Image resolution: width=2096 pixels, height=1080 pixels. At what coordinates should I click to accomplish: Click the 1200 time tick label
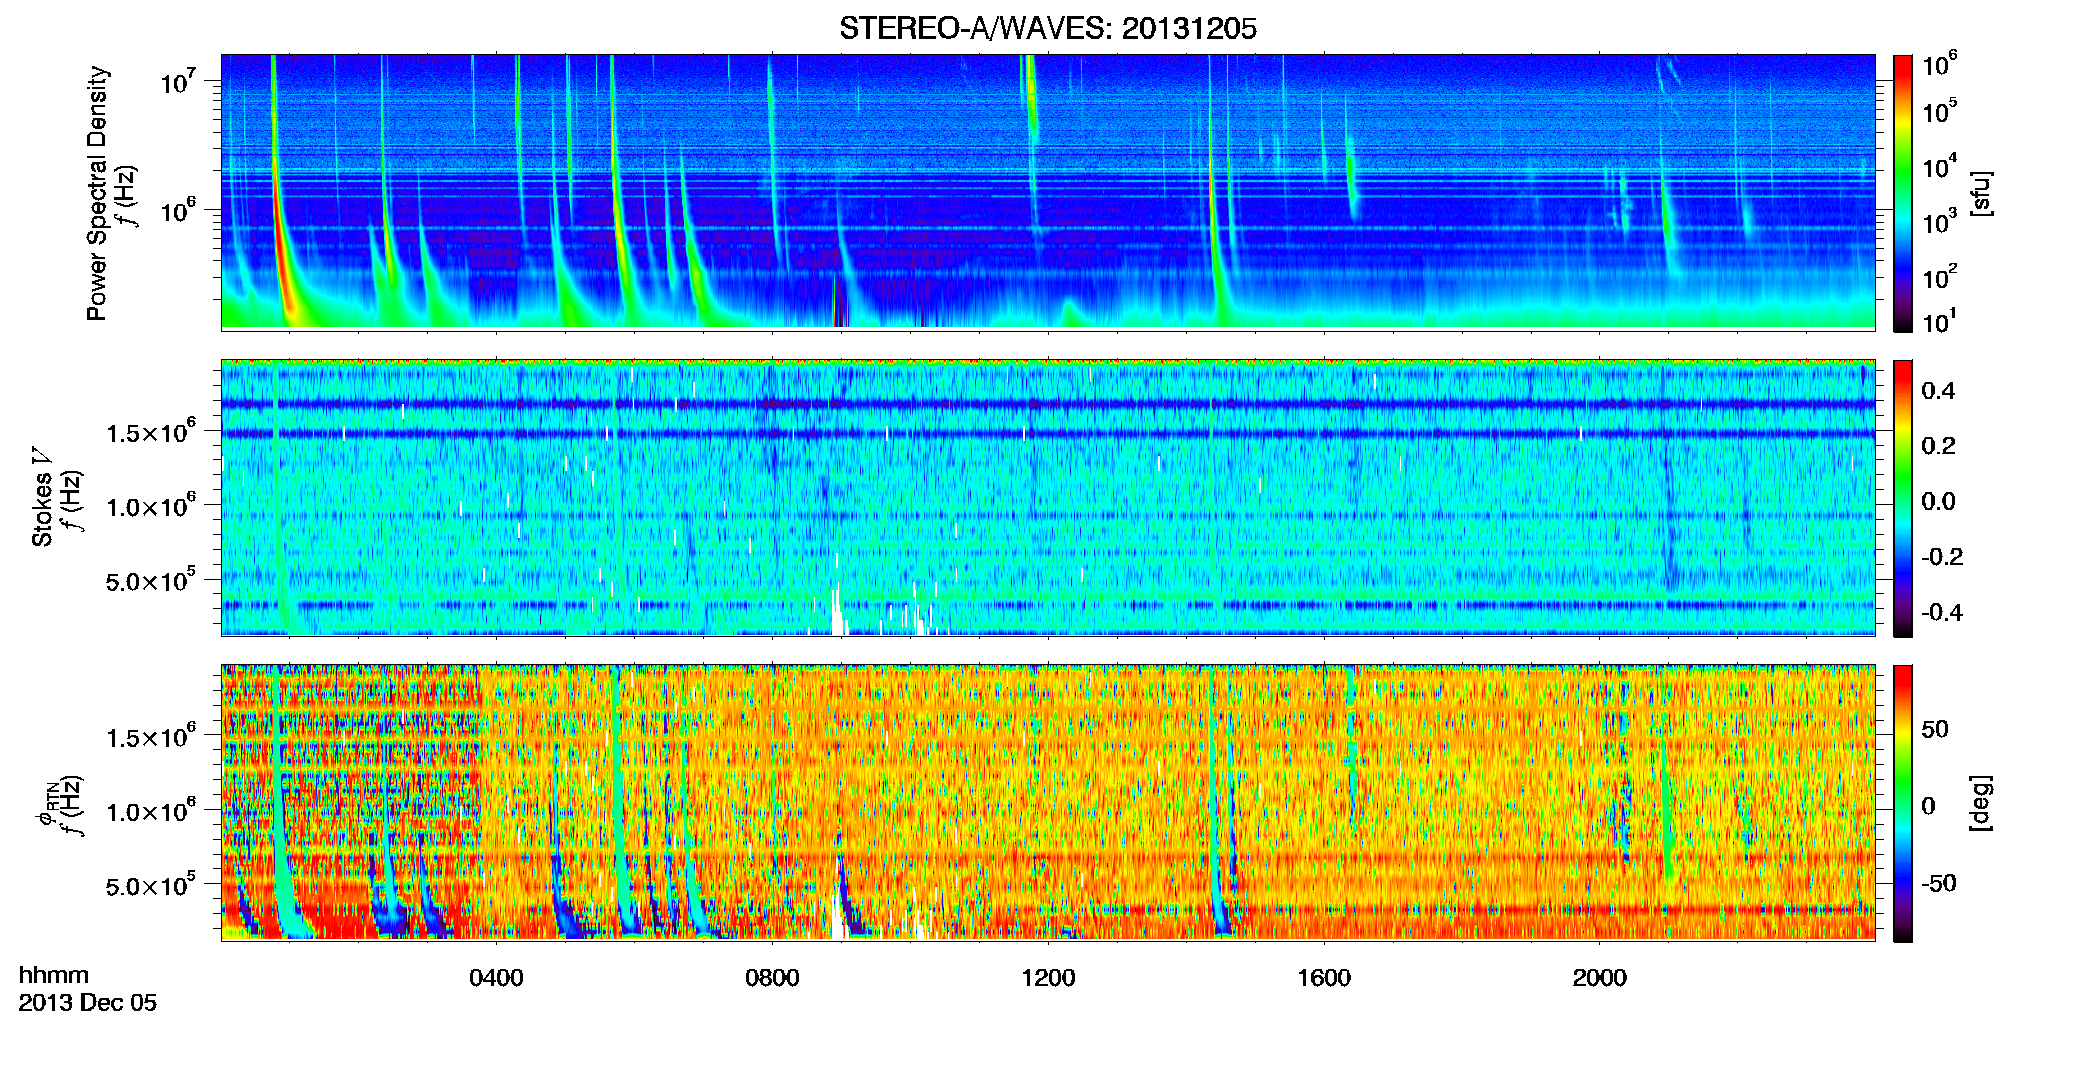[1048, 978]
